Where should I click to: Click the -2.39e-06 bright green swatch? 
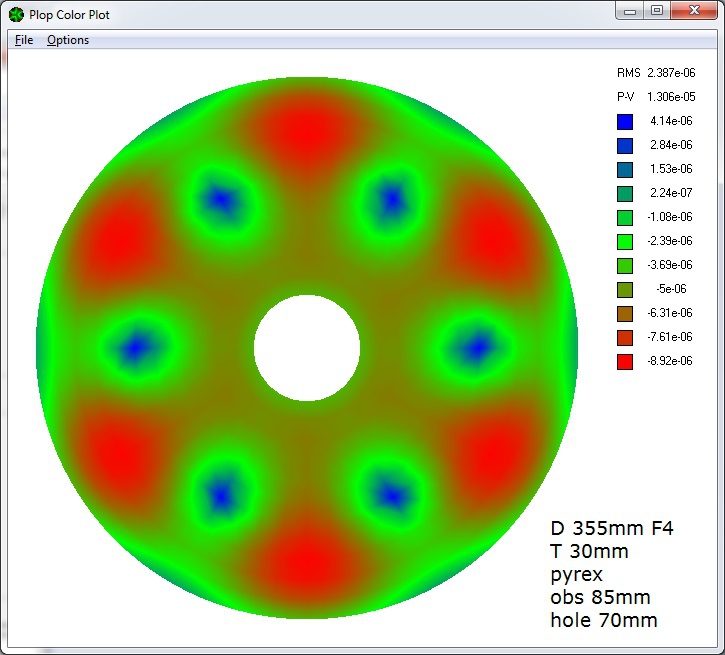(x=625, y=242)
